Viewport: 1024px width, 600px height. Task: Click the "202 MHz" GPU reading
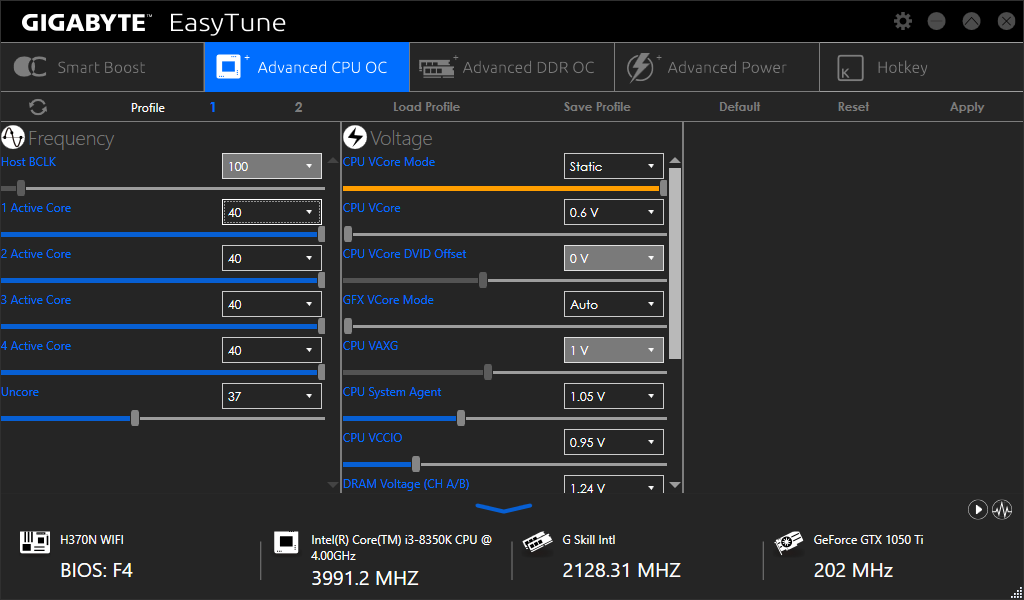click(x=853, y=570)
